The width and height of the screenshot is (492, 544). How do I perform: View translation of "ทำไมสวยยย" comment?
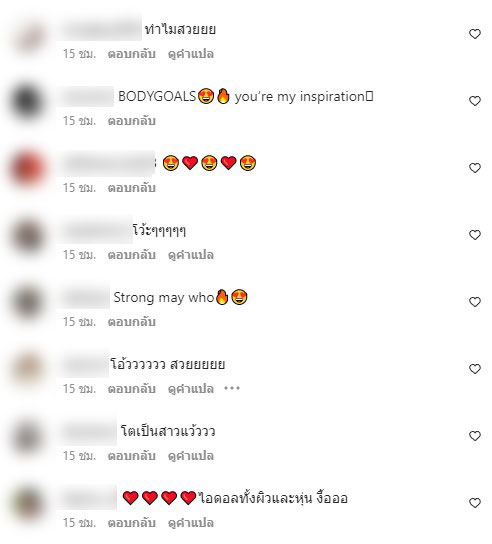pos(191,54)
